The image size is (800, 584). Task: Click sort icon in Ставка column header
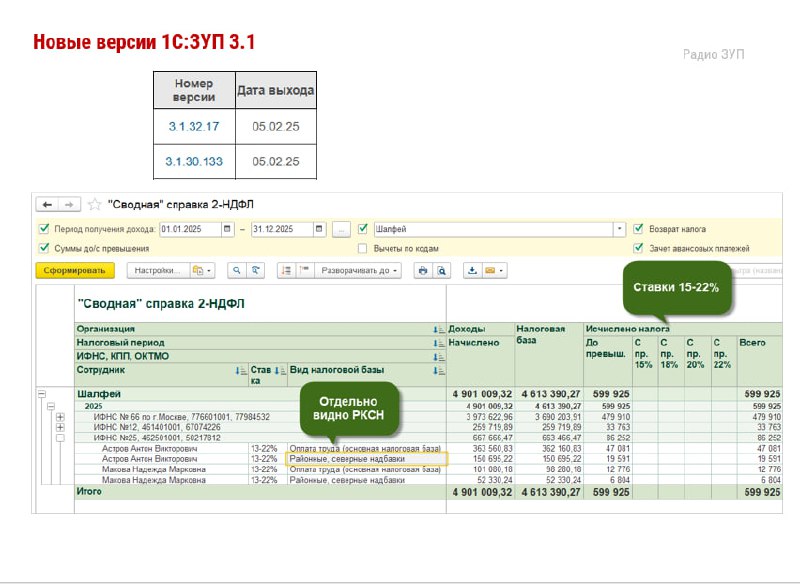point(280,371)
